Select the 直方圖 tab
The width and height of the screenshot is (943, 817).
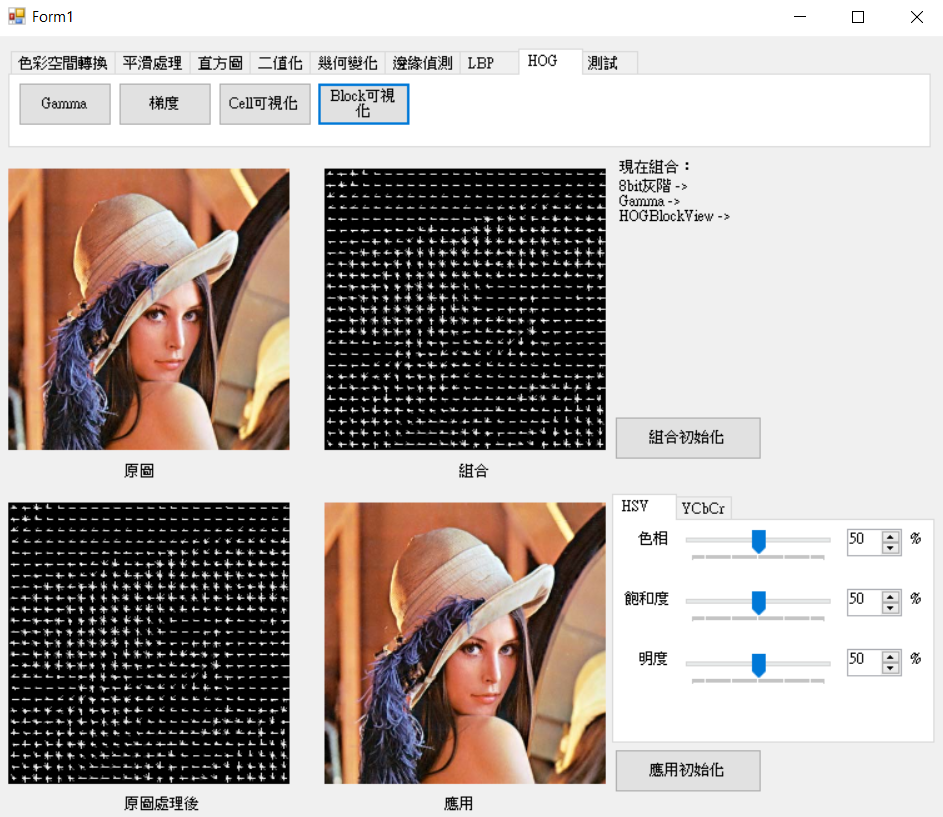(220, 63)
